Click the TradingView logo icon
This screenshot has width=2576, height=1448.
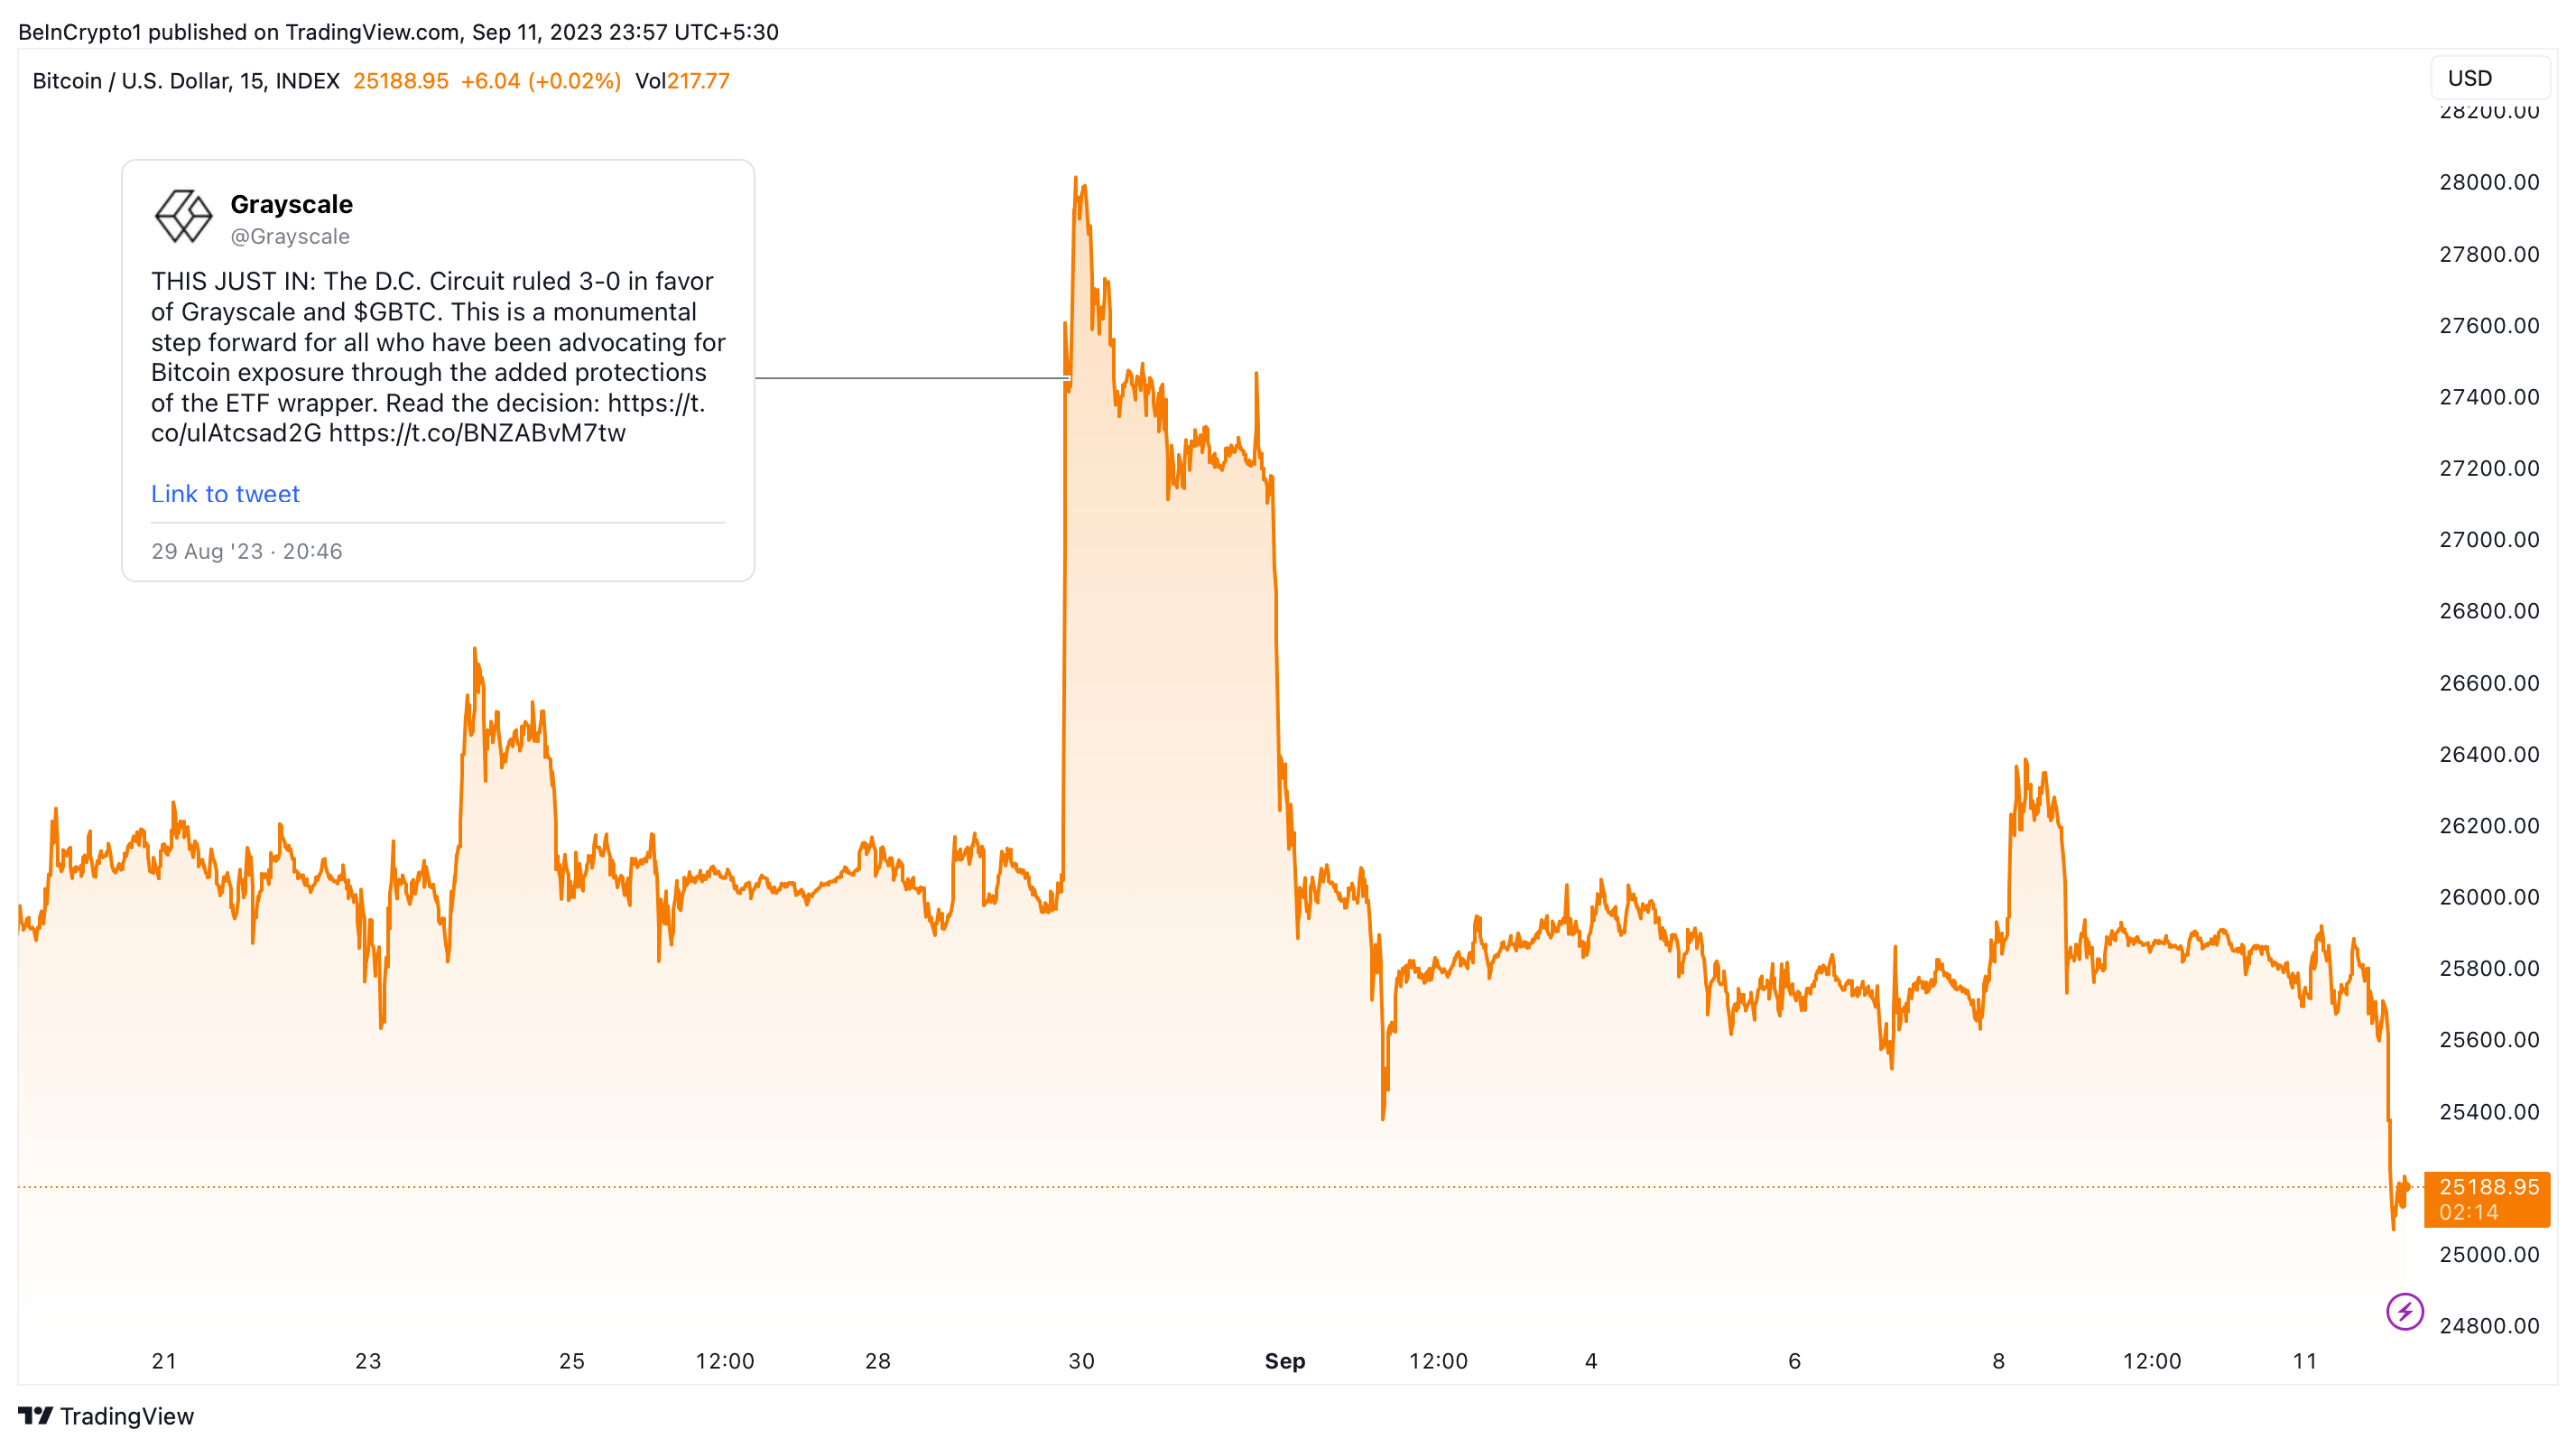coord(36,1416)
